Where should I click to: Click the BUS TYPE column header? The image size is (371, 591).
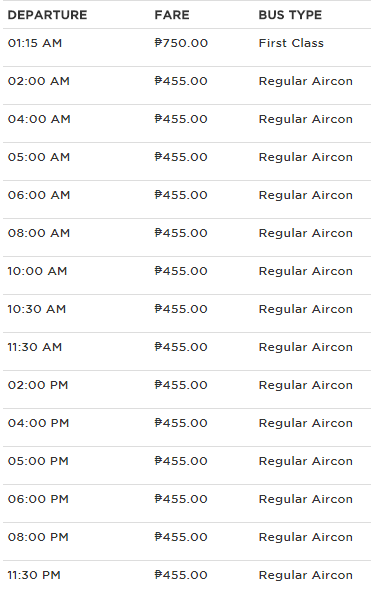290,15
